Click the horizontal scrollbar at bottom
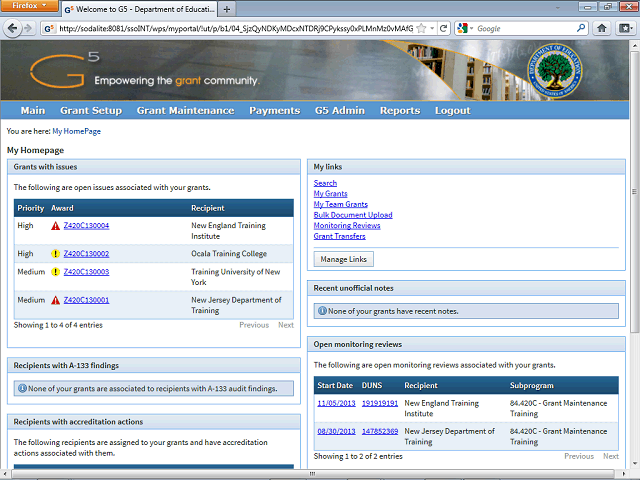The width and height of the screenshot is (640, 480). 312,474
